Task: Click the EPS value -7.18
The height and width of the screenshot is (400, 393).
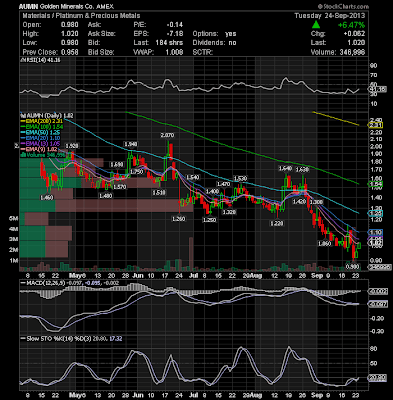Action: 175,34
